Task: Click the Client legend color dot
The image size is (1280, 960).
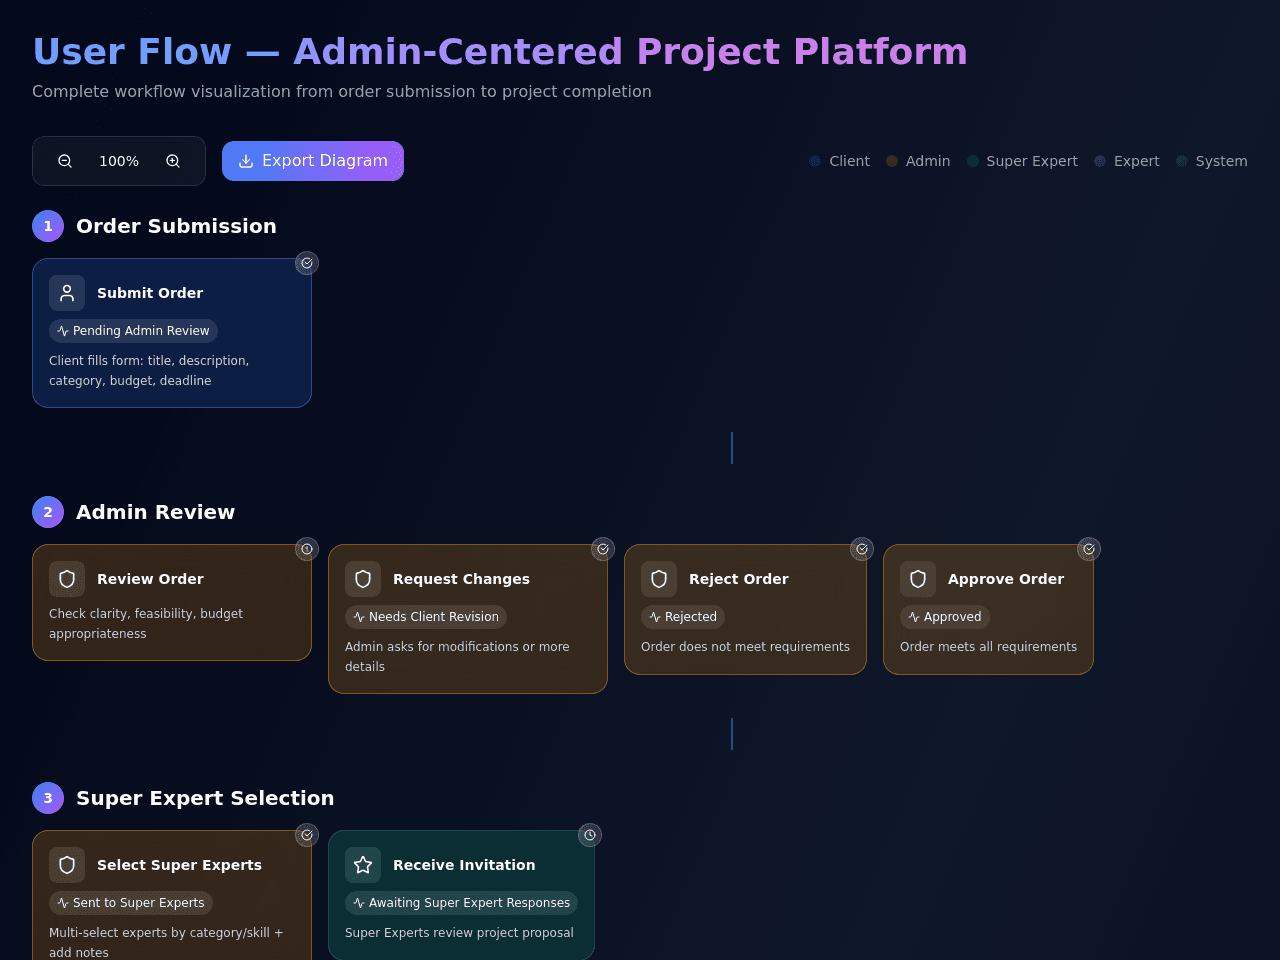Action: [815, 161]
